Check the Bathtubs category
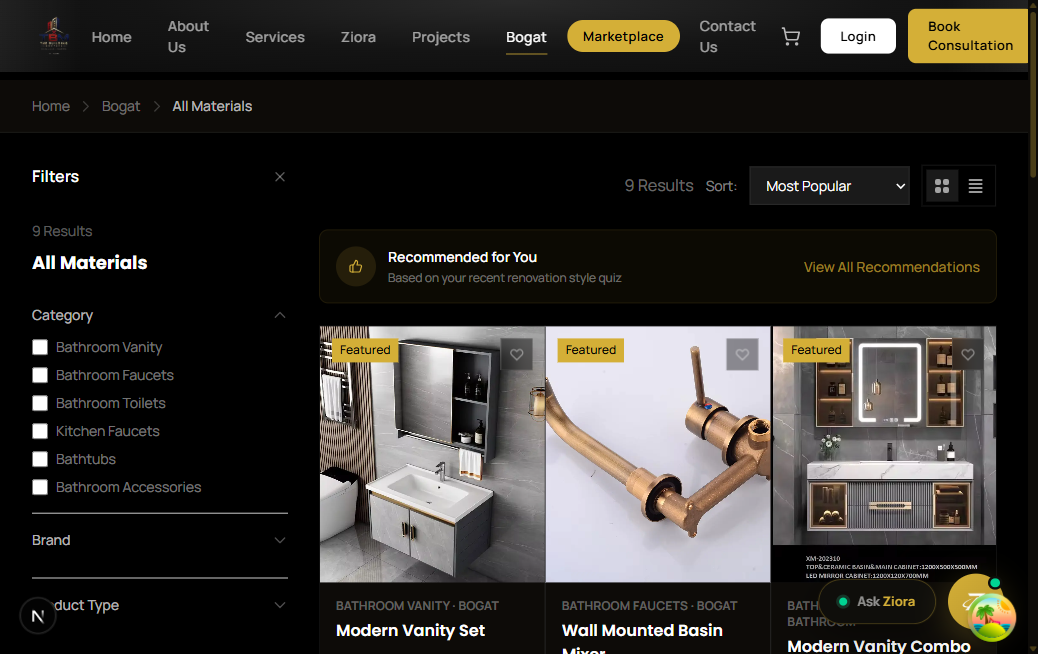The width and height of the screenshot is (1038, 654). click(x=40, y=459)
